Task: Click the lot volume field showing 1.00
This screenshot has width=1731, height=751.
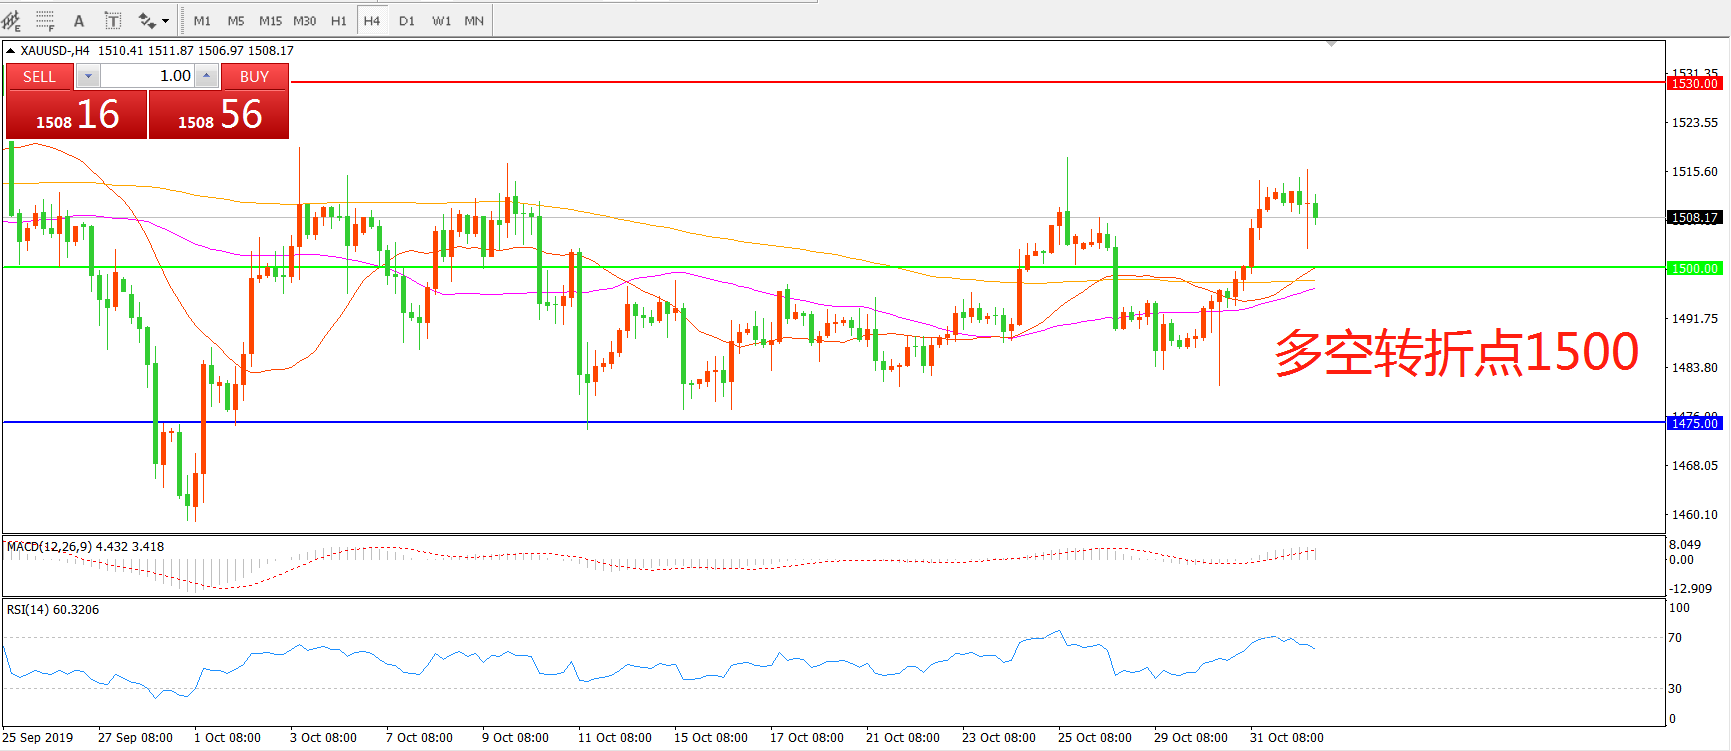Action: [x=148, y=76]
